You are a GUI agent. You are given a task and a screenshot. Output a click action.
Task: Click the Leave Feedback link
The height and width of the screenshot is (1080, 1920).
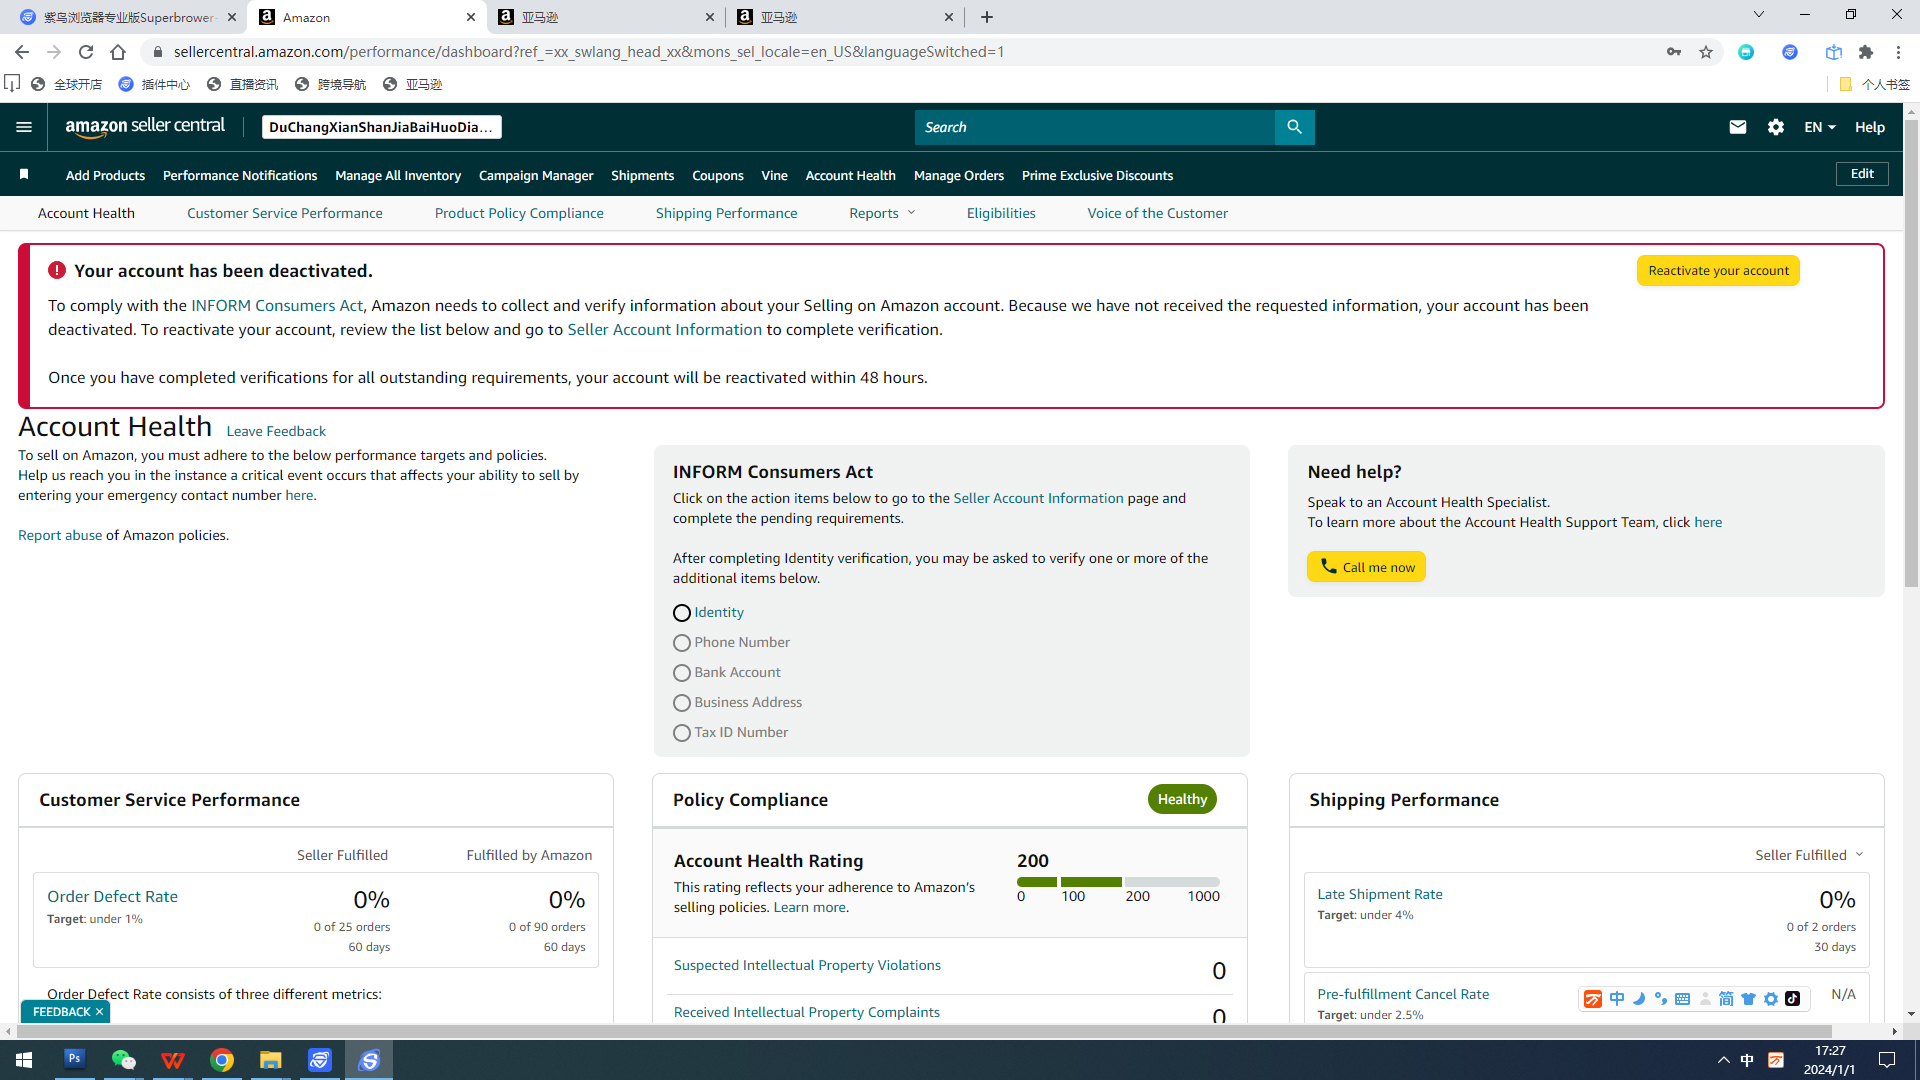coord(276,431)
